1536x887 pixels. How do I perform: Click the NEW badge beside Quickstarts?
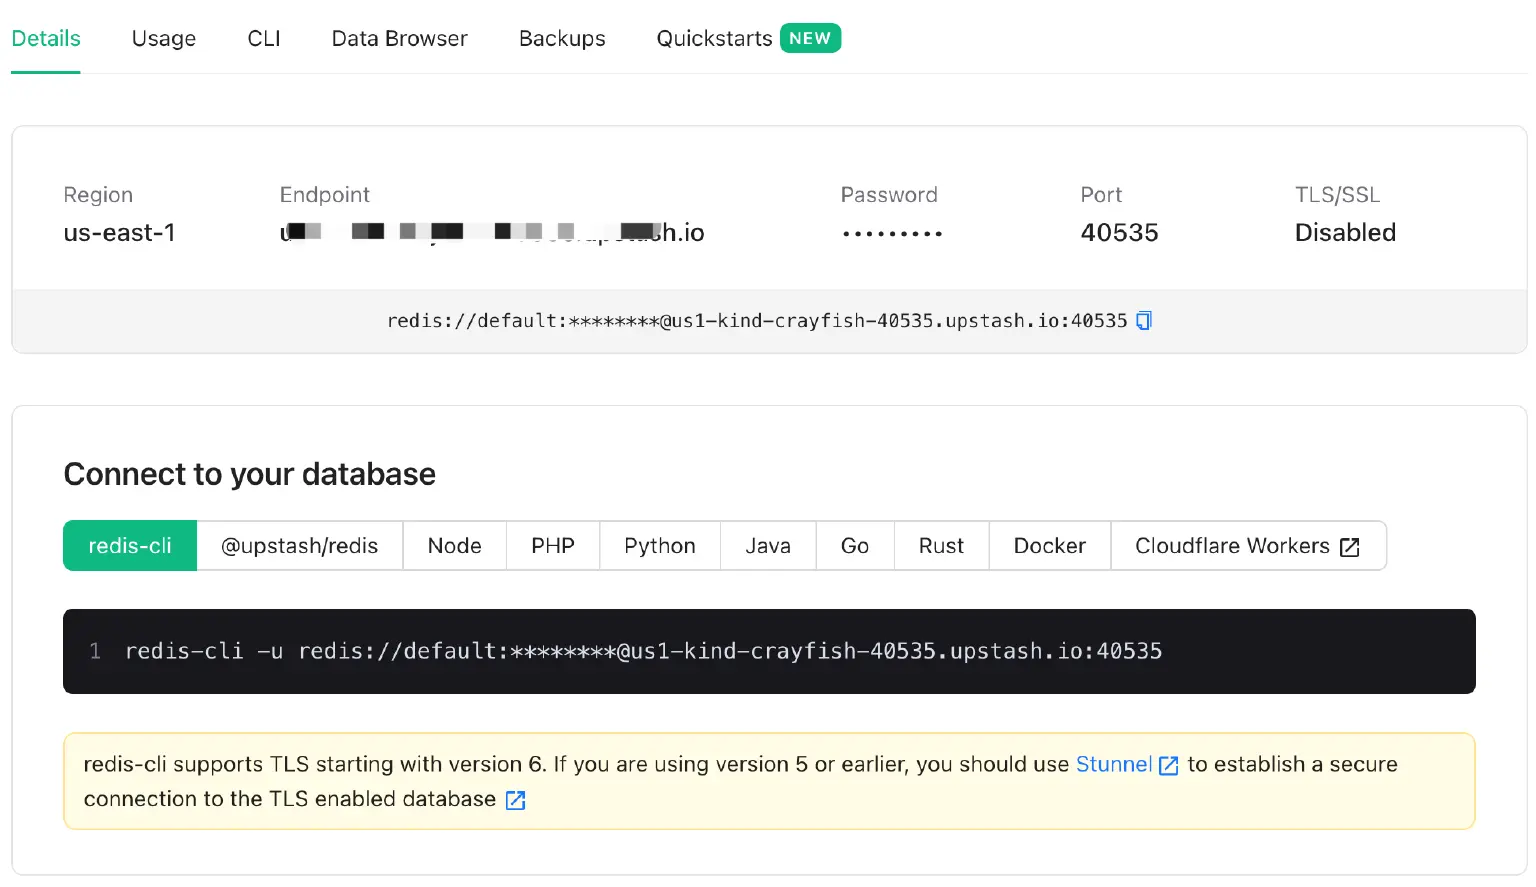coord(810,37)
